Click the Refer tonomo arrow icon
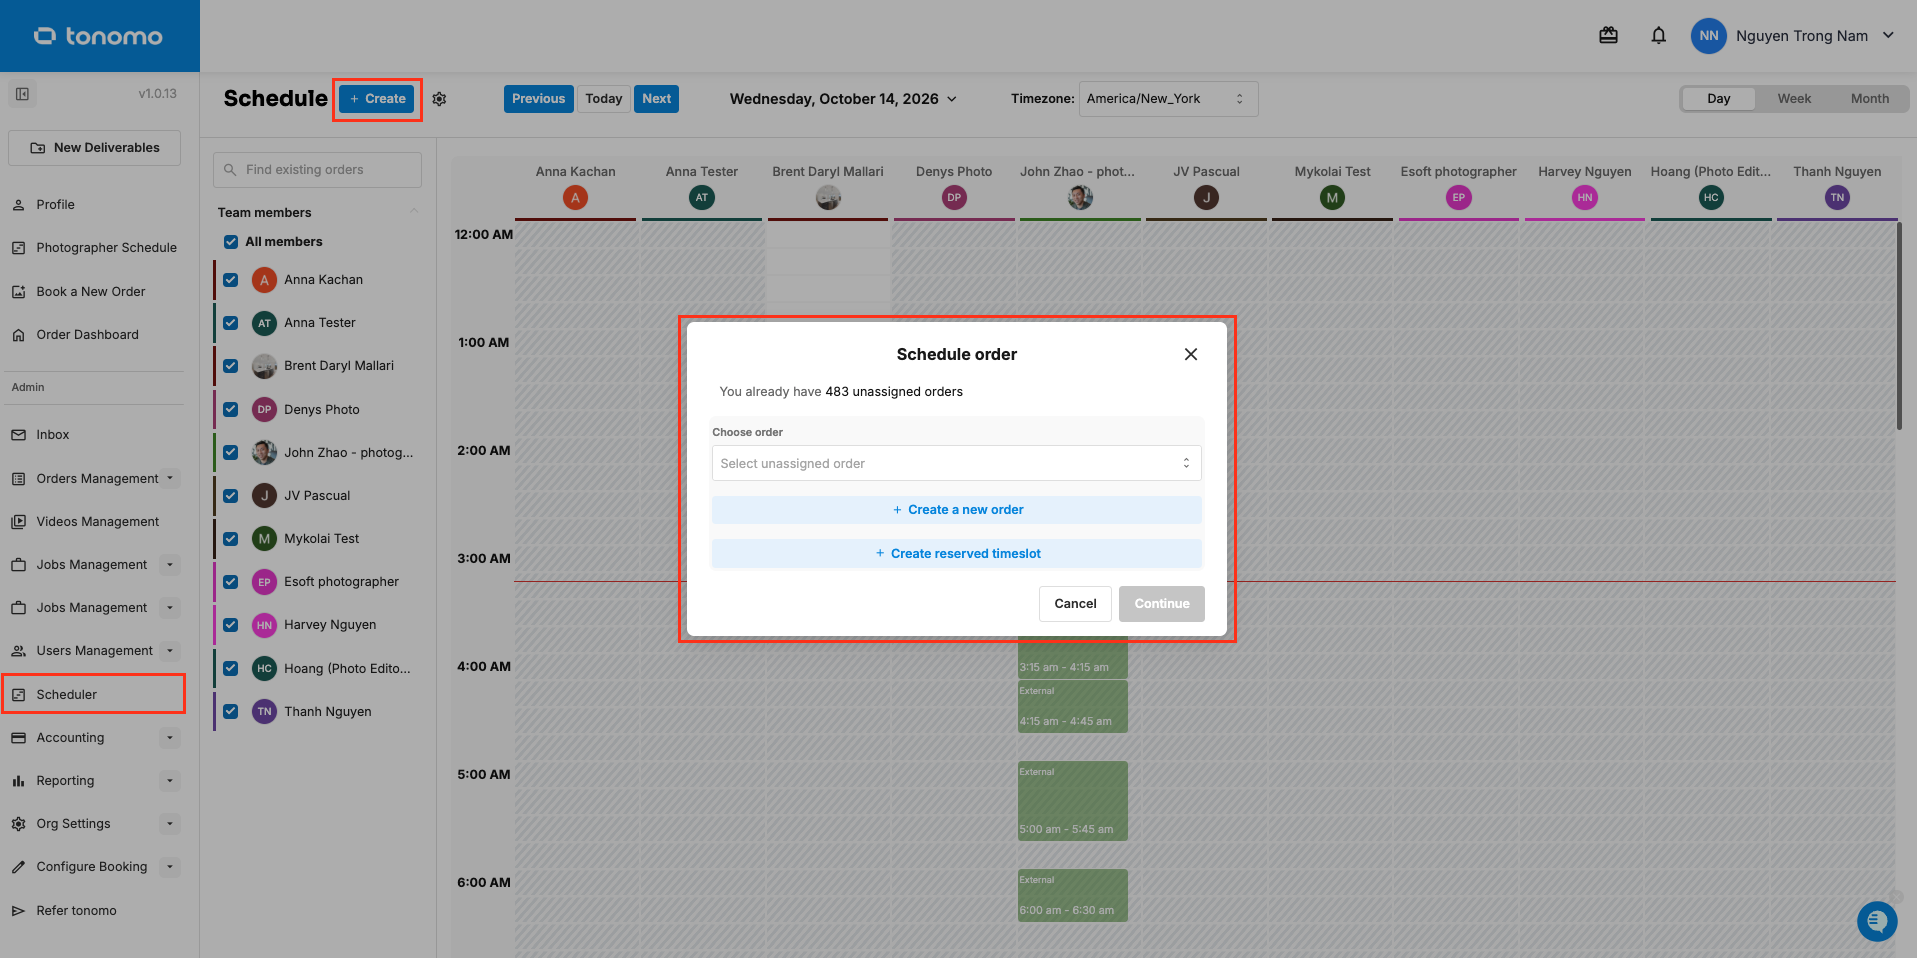 pyautogui.click(x=18, y=911)
